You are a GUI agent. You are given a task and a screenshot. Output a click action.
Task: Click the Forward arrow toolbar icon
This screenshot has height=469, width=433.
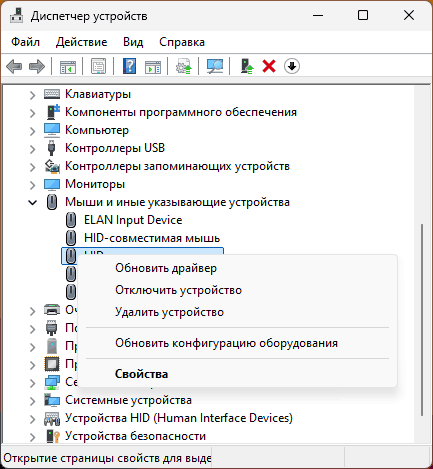(x=37, y=66)
